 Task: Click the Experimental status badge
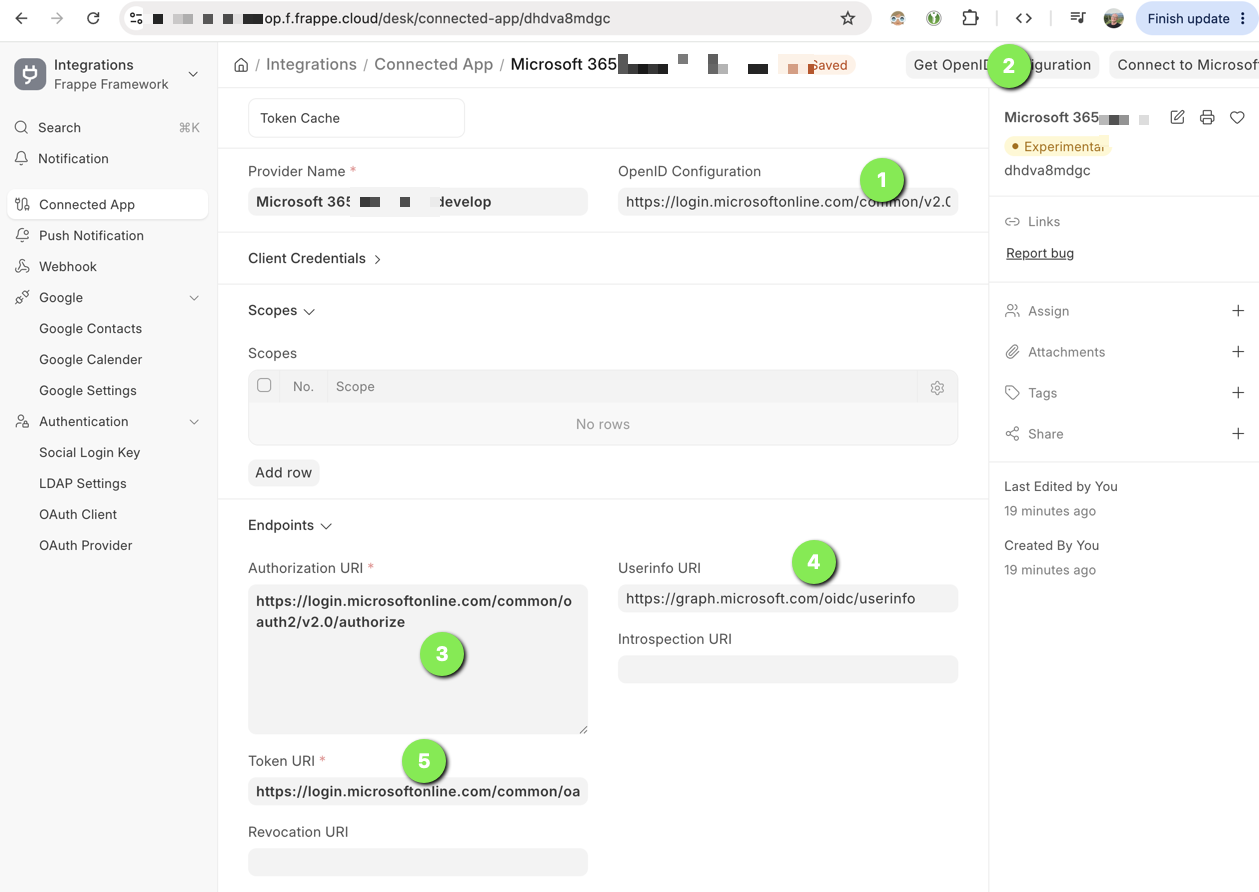tap(1057, 146)
